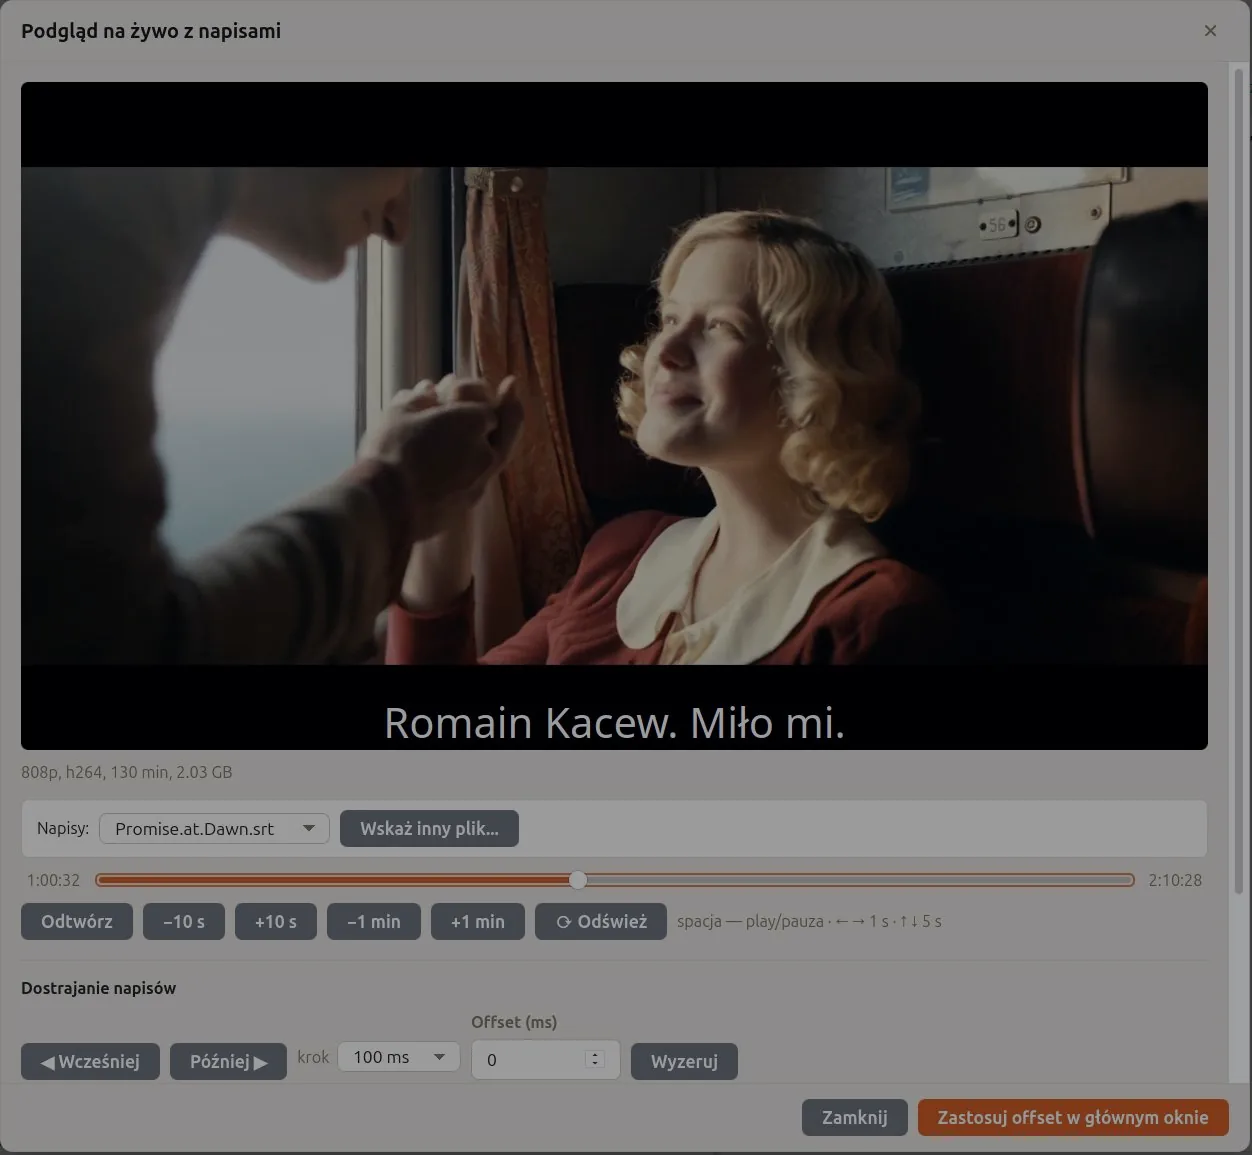Click the Offset spinner arrows

[595, 1059]
